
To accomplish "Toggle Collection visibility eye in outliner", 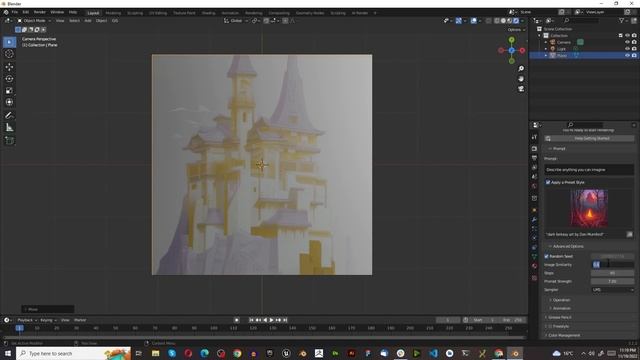I will [x=627, y=36].
